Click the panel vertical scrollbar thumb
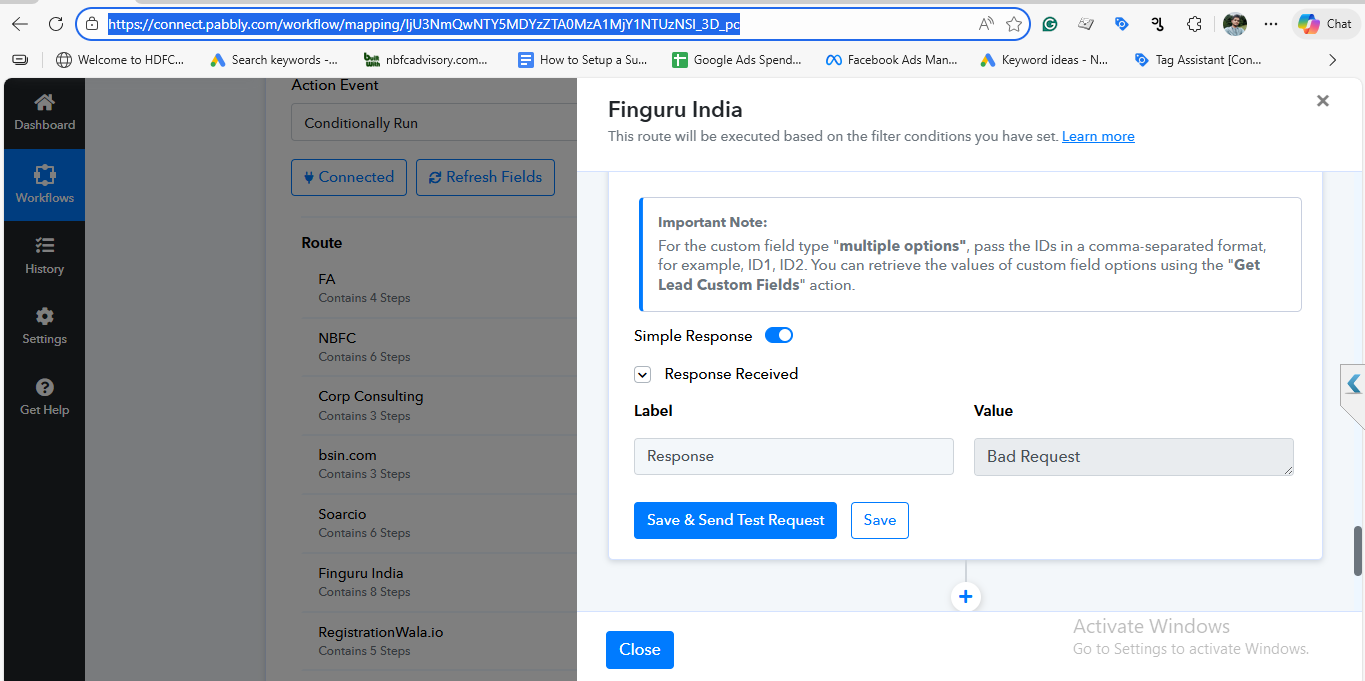1365x681 pixels. point(1358,550)
